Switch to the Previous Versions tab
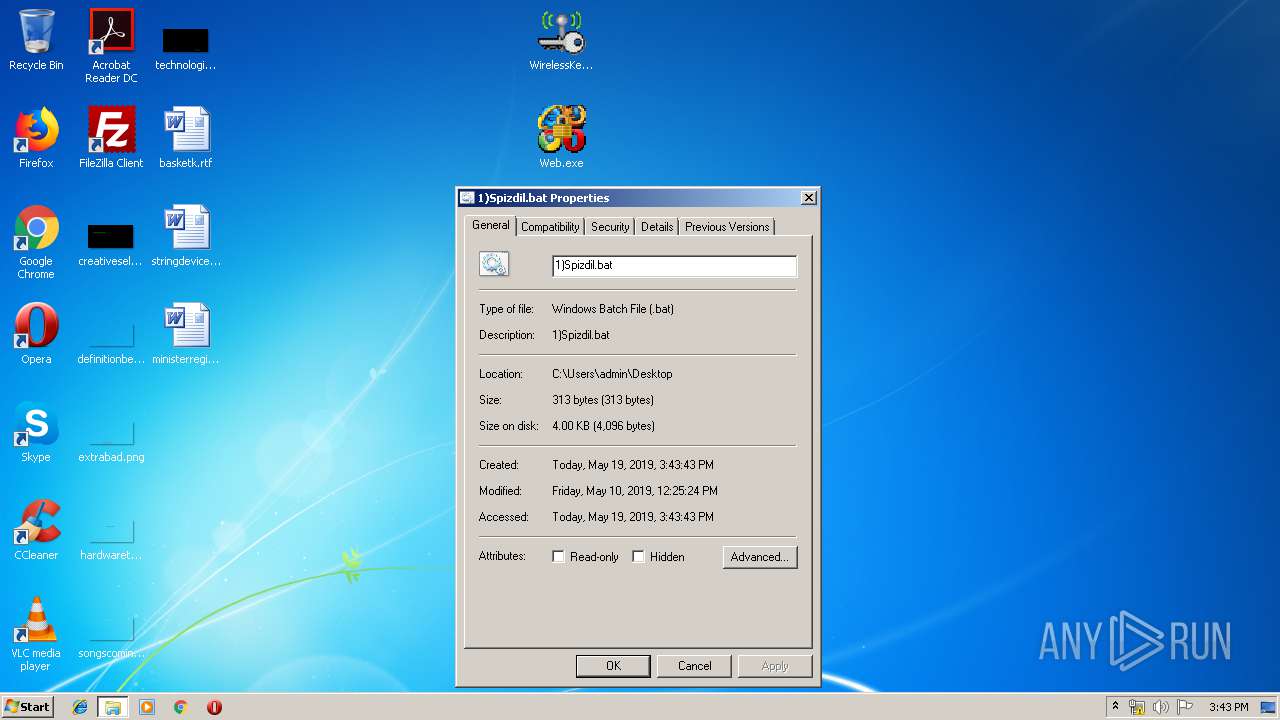This screenshot has height=720, width=1280. point(727,227)
